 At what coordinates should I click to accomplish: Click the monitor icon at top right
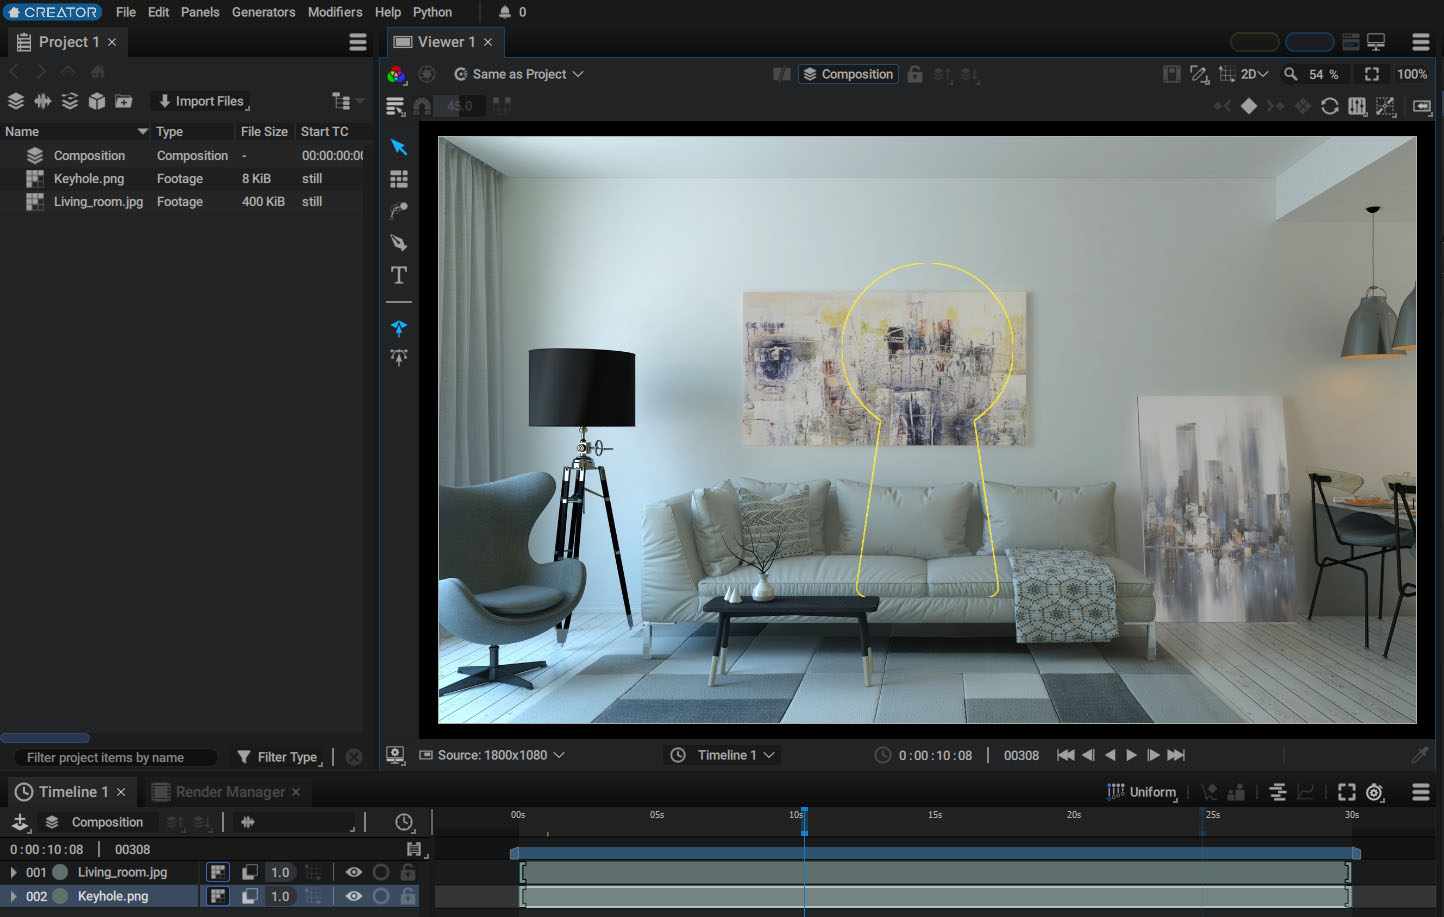pos(1377,42)
